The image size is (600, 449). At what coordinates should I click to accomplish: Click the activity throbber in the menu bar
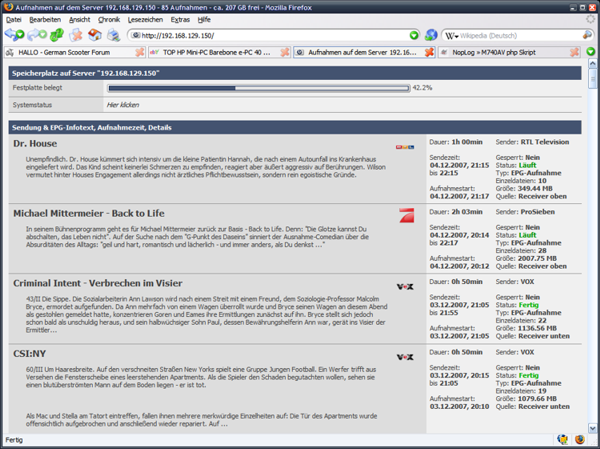pyautogui.click(x=591, y=20)
